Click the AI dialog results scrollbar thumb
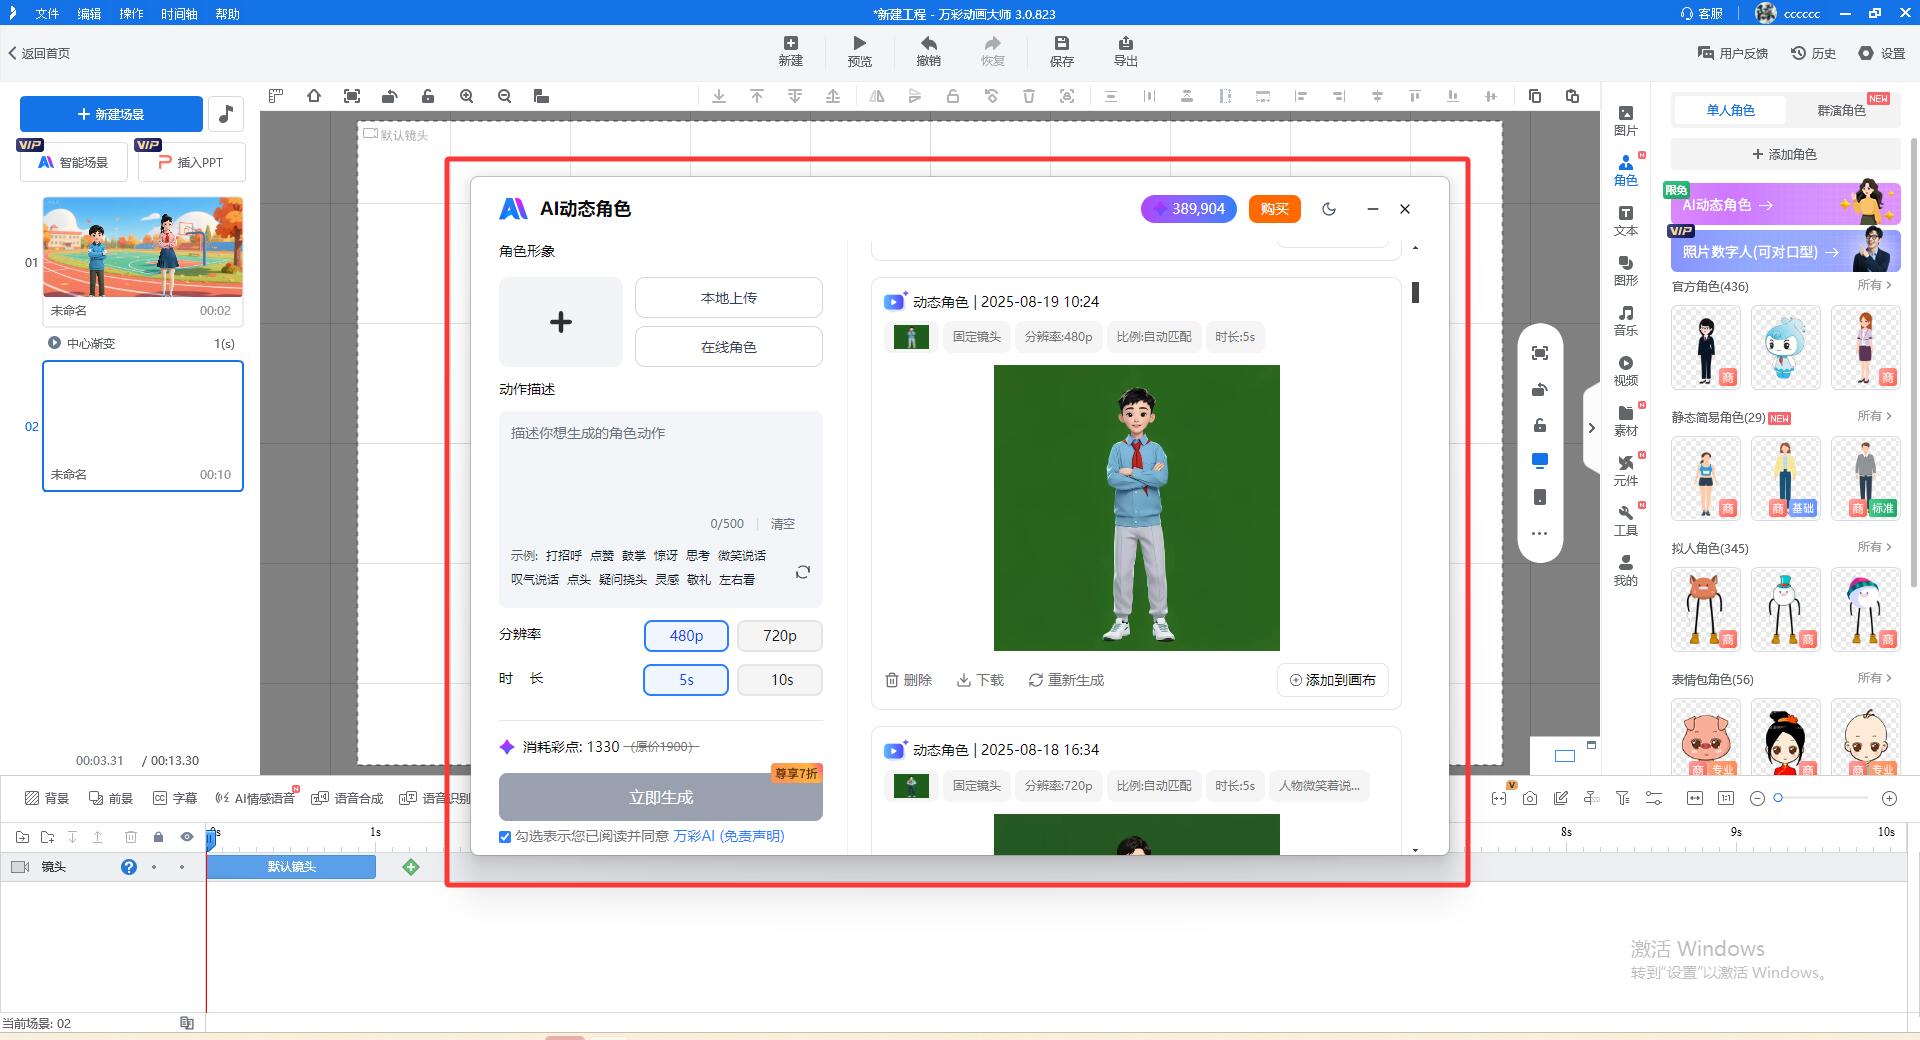Viewport: 1920px width, 1040px height. click(x=1415, y=292)
